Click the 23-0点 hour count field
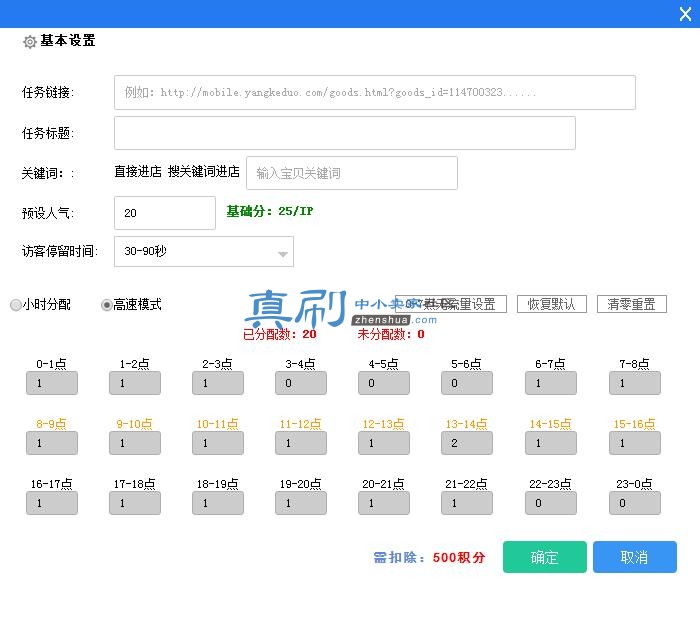Viewport: 700px width, 620px height. [635, 503]
